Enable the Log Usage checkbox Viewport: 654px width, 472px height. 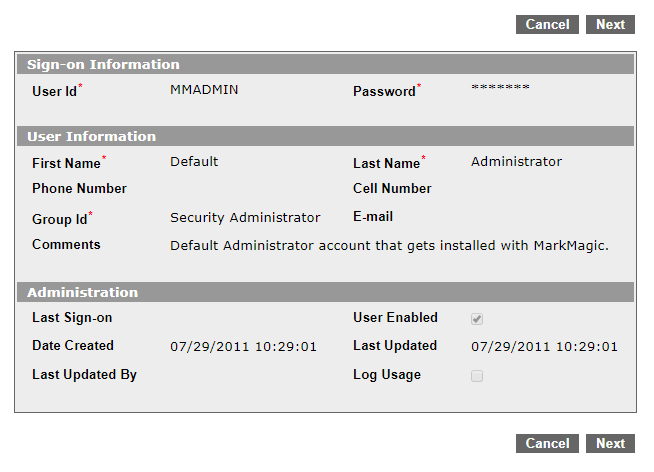477,376
